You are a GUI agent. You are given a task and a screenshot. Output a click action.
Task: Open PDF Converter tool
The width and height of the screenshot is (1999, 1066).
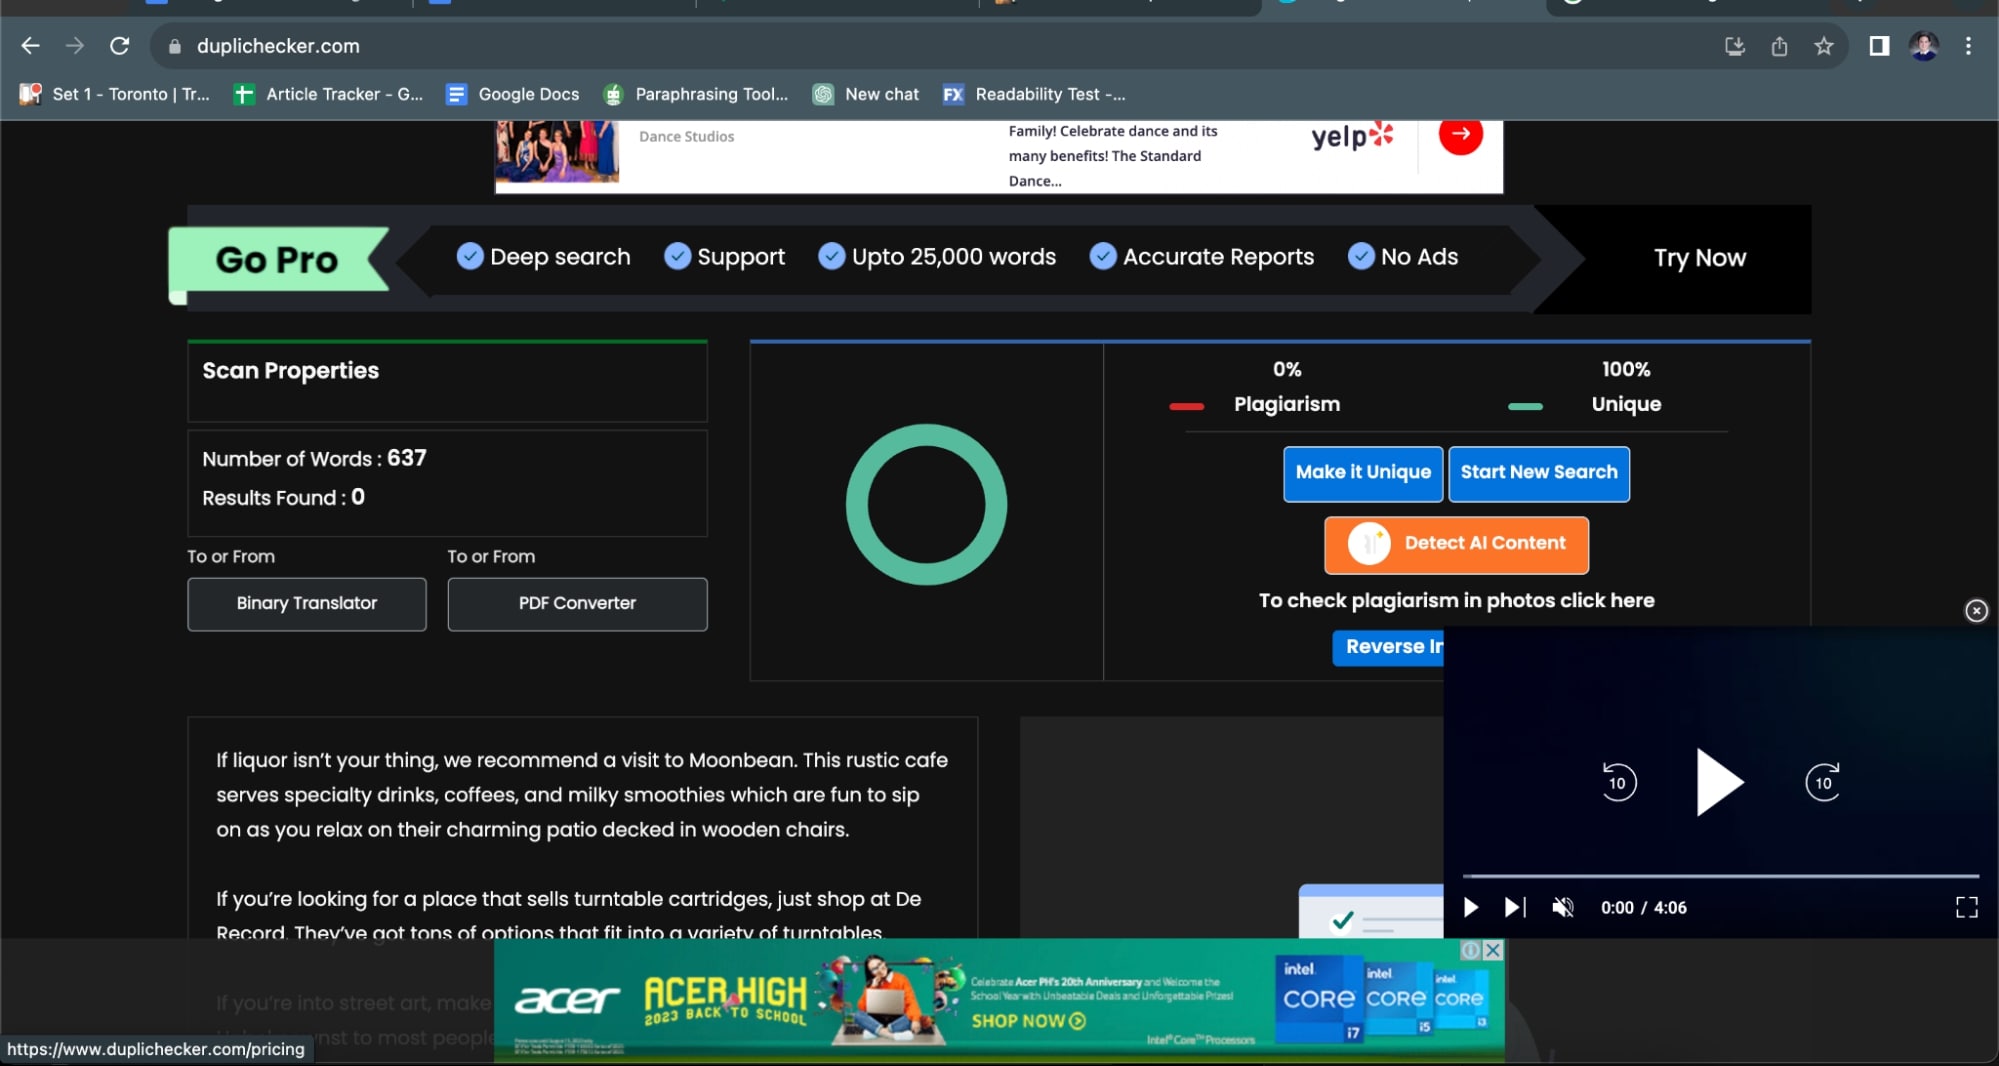[577, 604]
